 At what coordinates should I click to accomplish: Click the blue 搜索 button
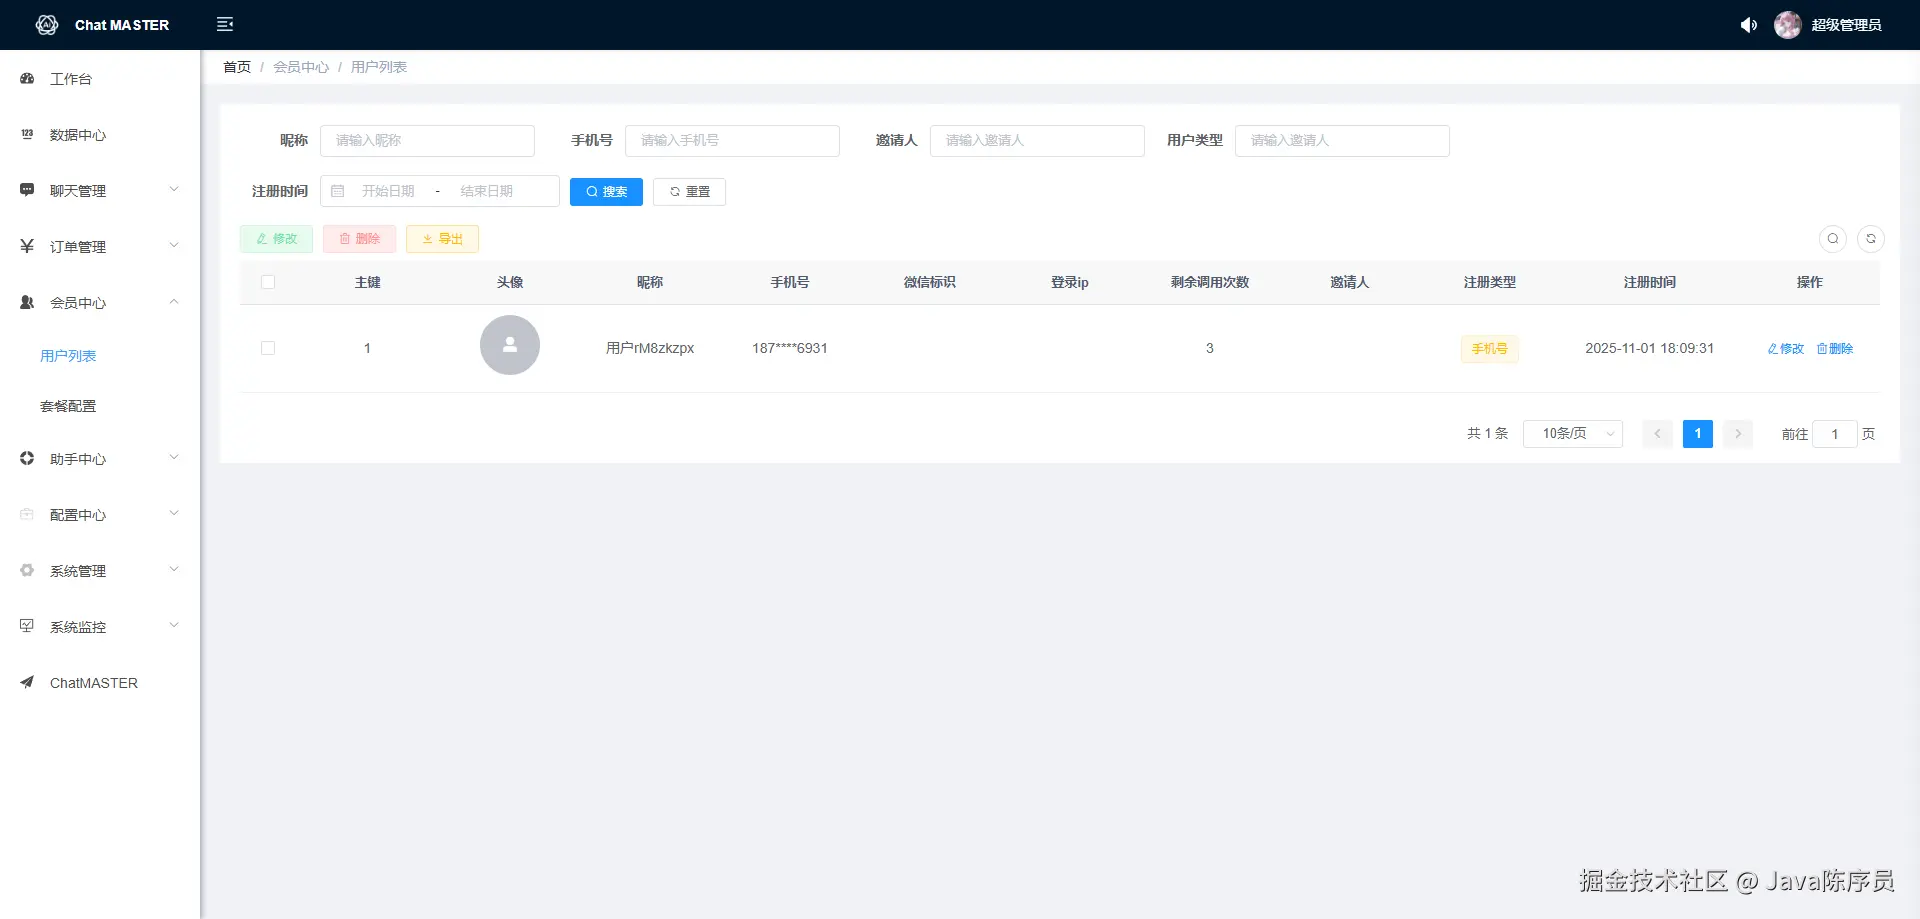pyautogui.click(x=606, y=192)
